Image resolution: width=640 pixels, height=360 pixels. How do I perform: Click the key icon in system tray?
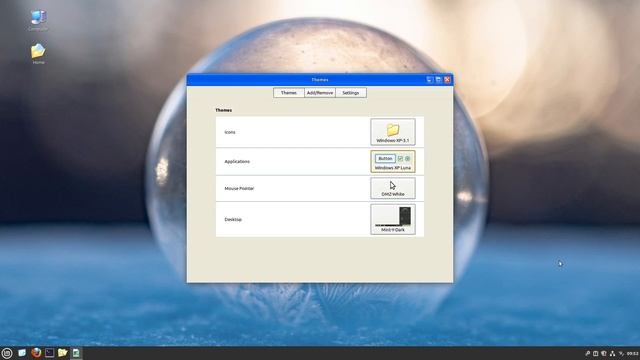coord(587,353)
